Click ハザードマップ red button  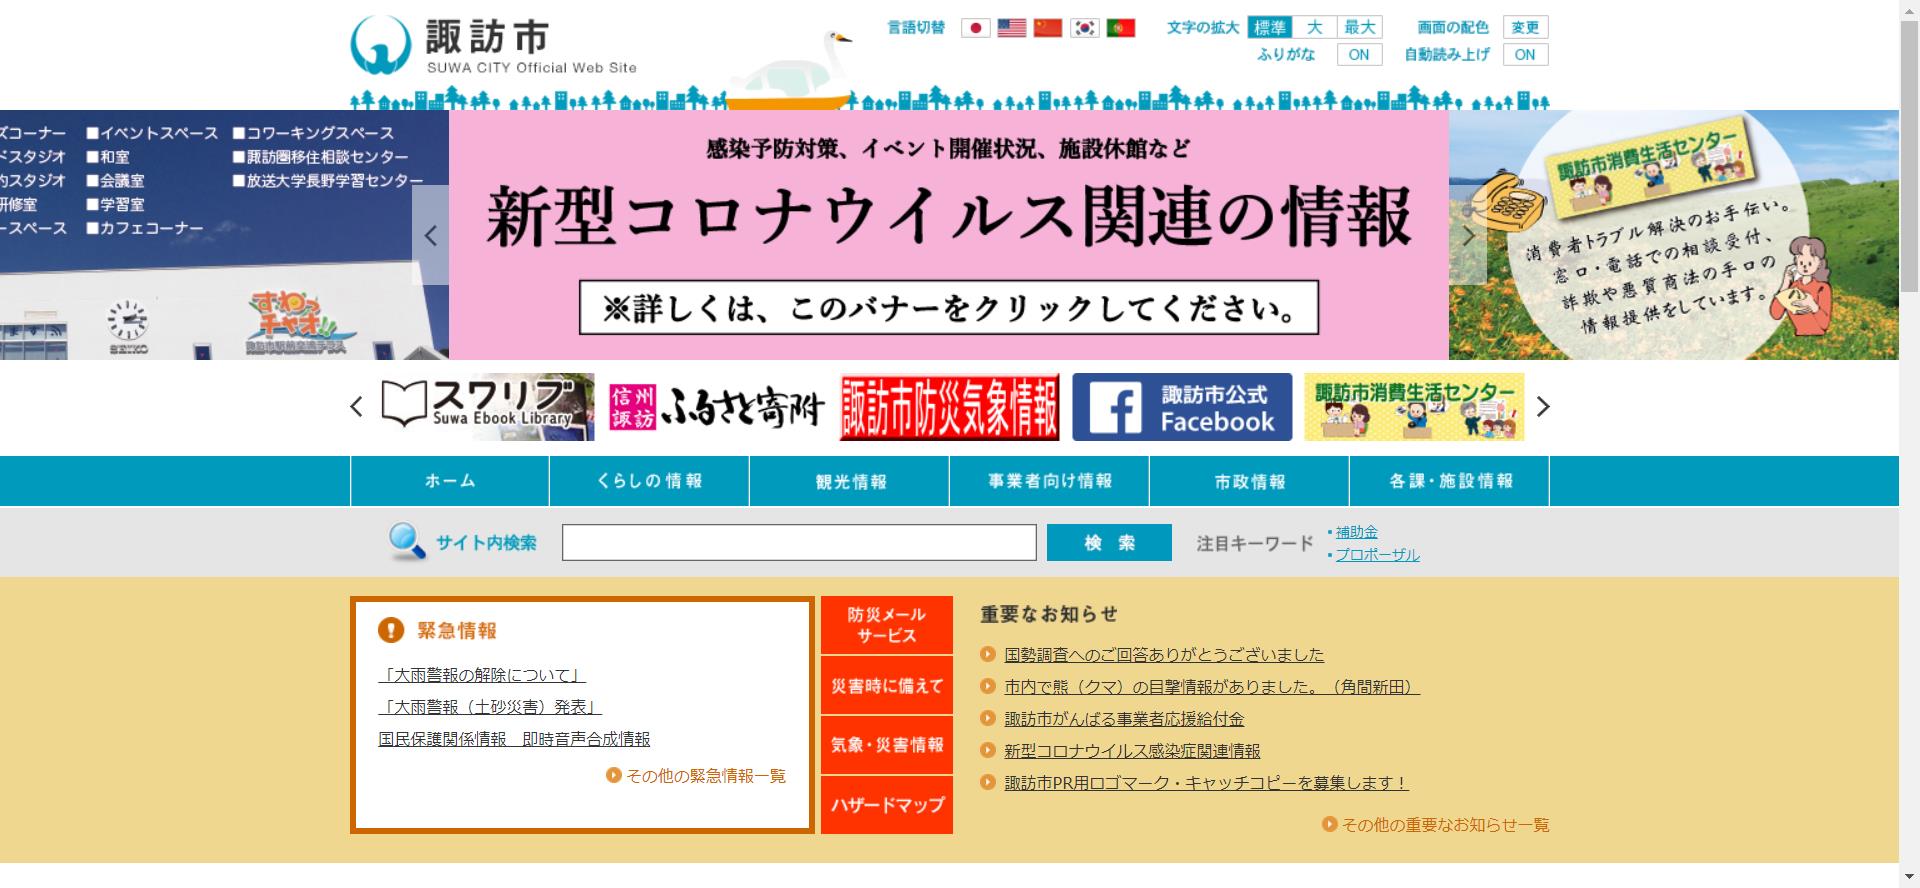click(x=886, y=804)
